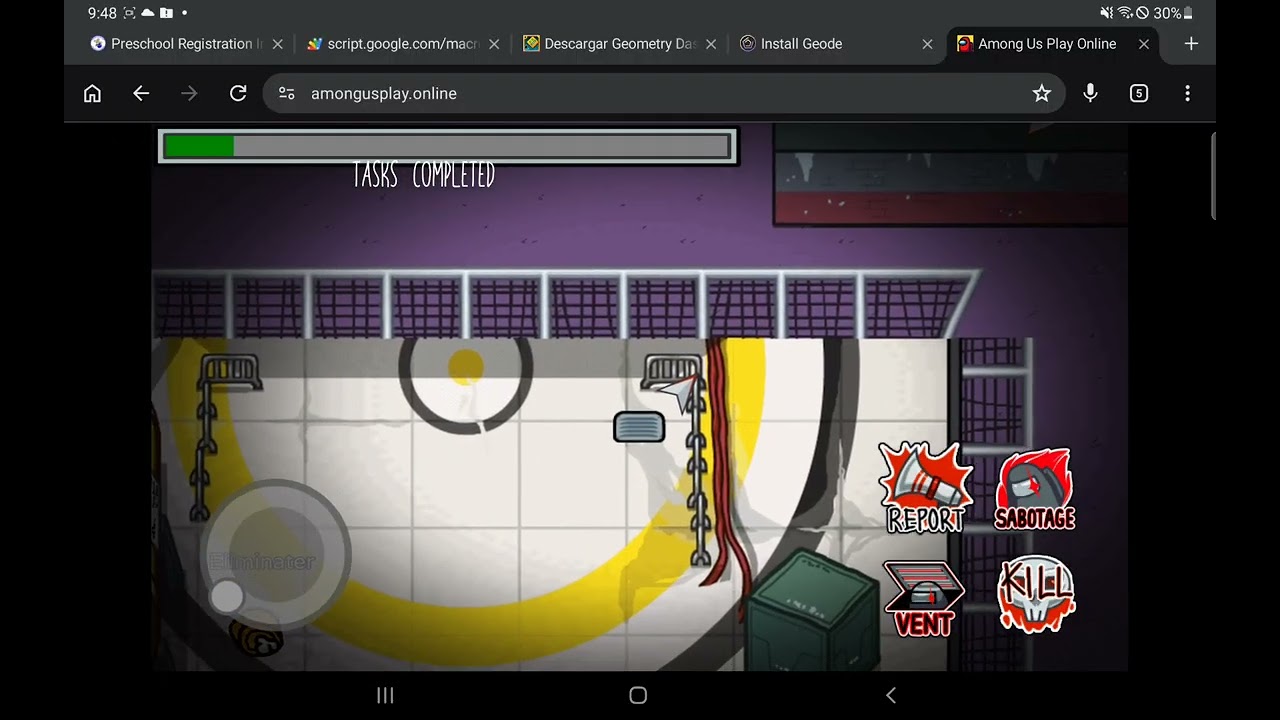The image size is (1280, 720).
Task: Tap the muted sound status icon
Action: pyautogui.click(x=1107, y=13)
